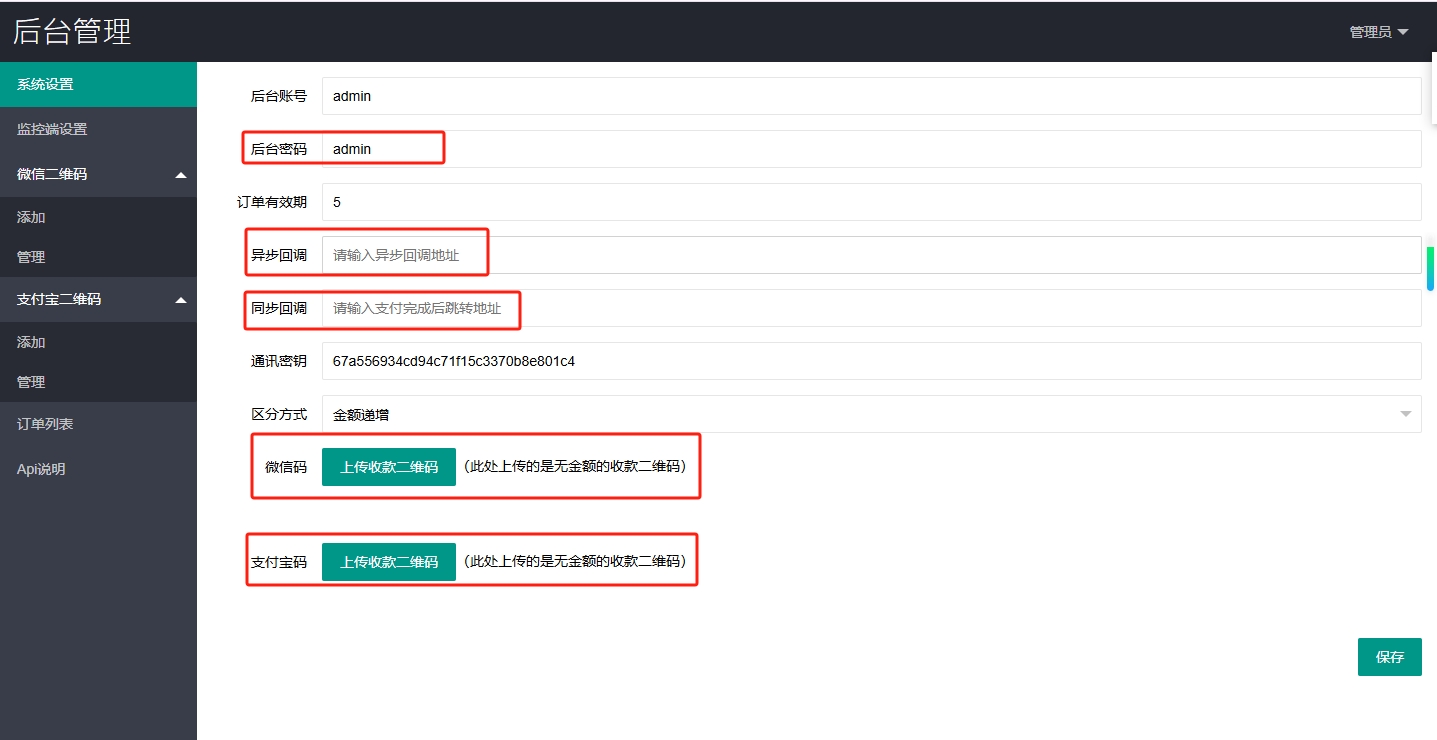The height and width of the screenshot is (740, 1437).
Task: Click 上传收款二维码 button for 支付宝码
Action: point(388,562)
